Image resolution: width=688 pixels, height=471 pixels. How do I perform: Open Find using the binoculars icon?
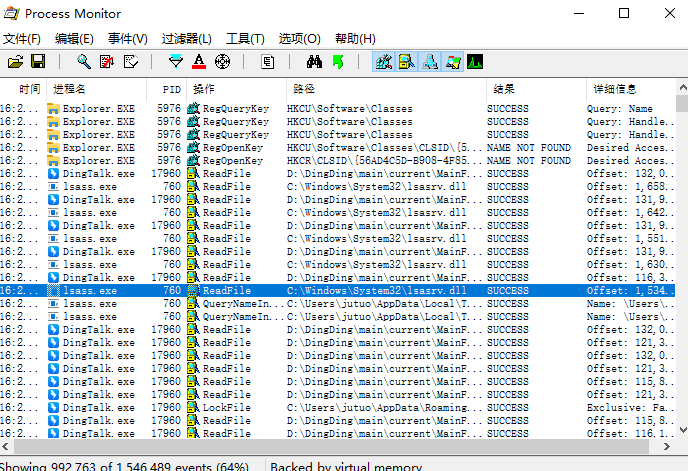[x=314, y=61]
